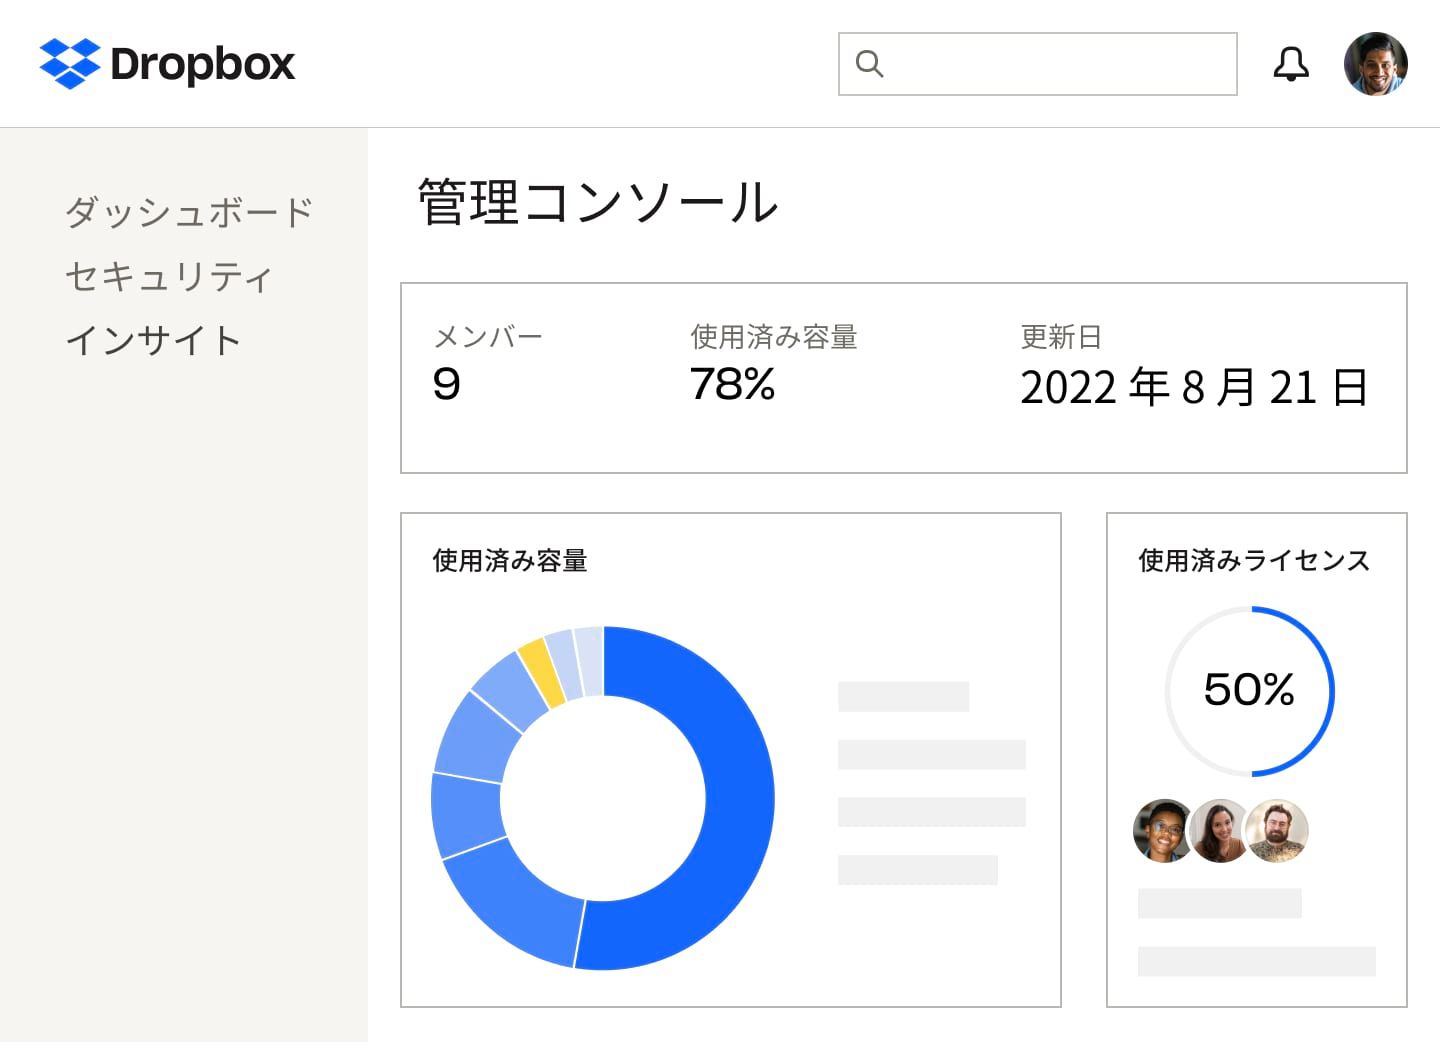Click the 使用済みライセンス panel header

click(x=1255, y=561)
